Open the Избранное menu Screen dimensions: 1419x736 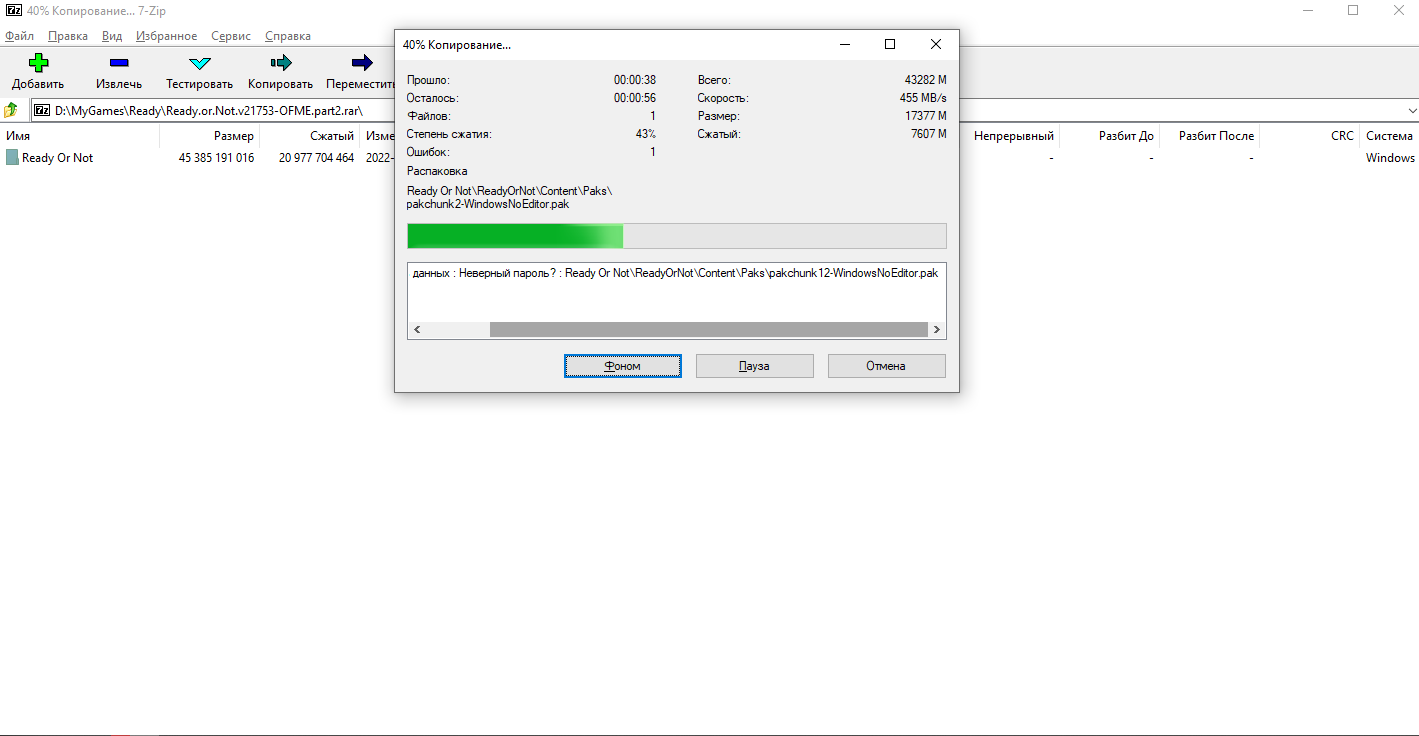click(167, 36)
